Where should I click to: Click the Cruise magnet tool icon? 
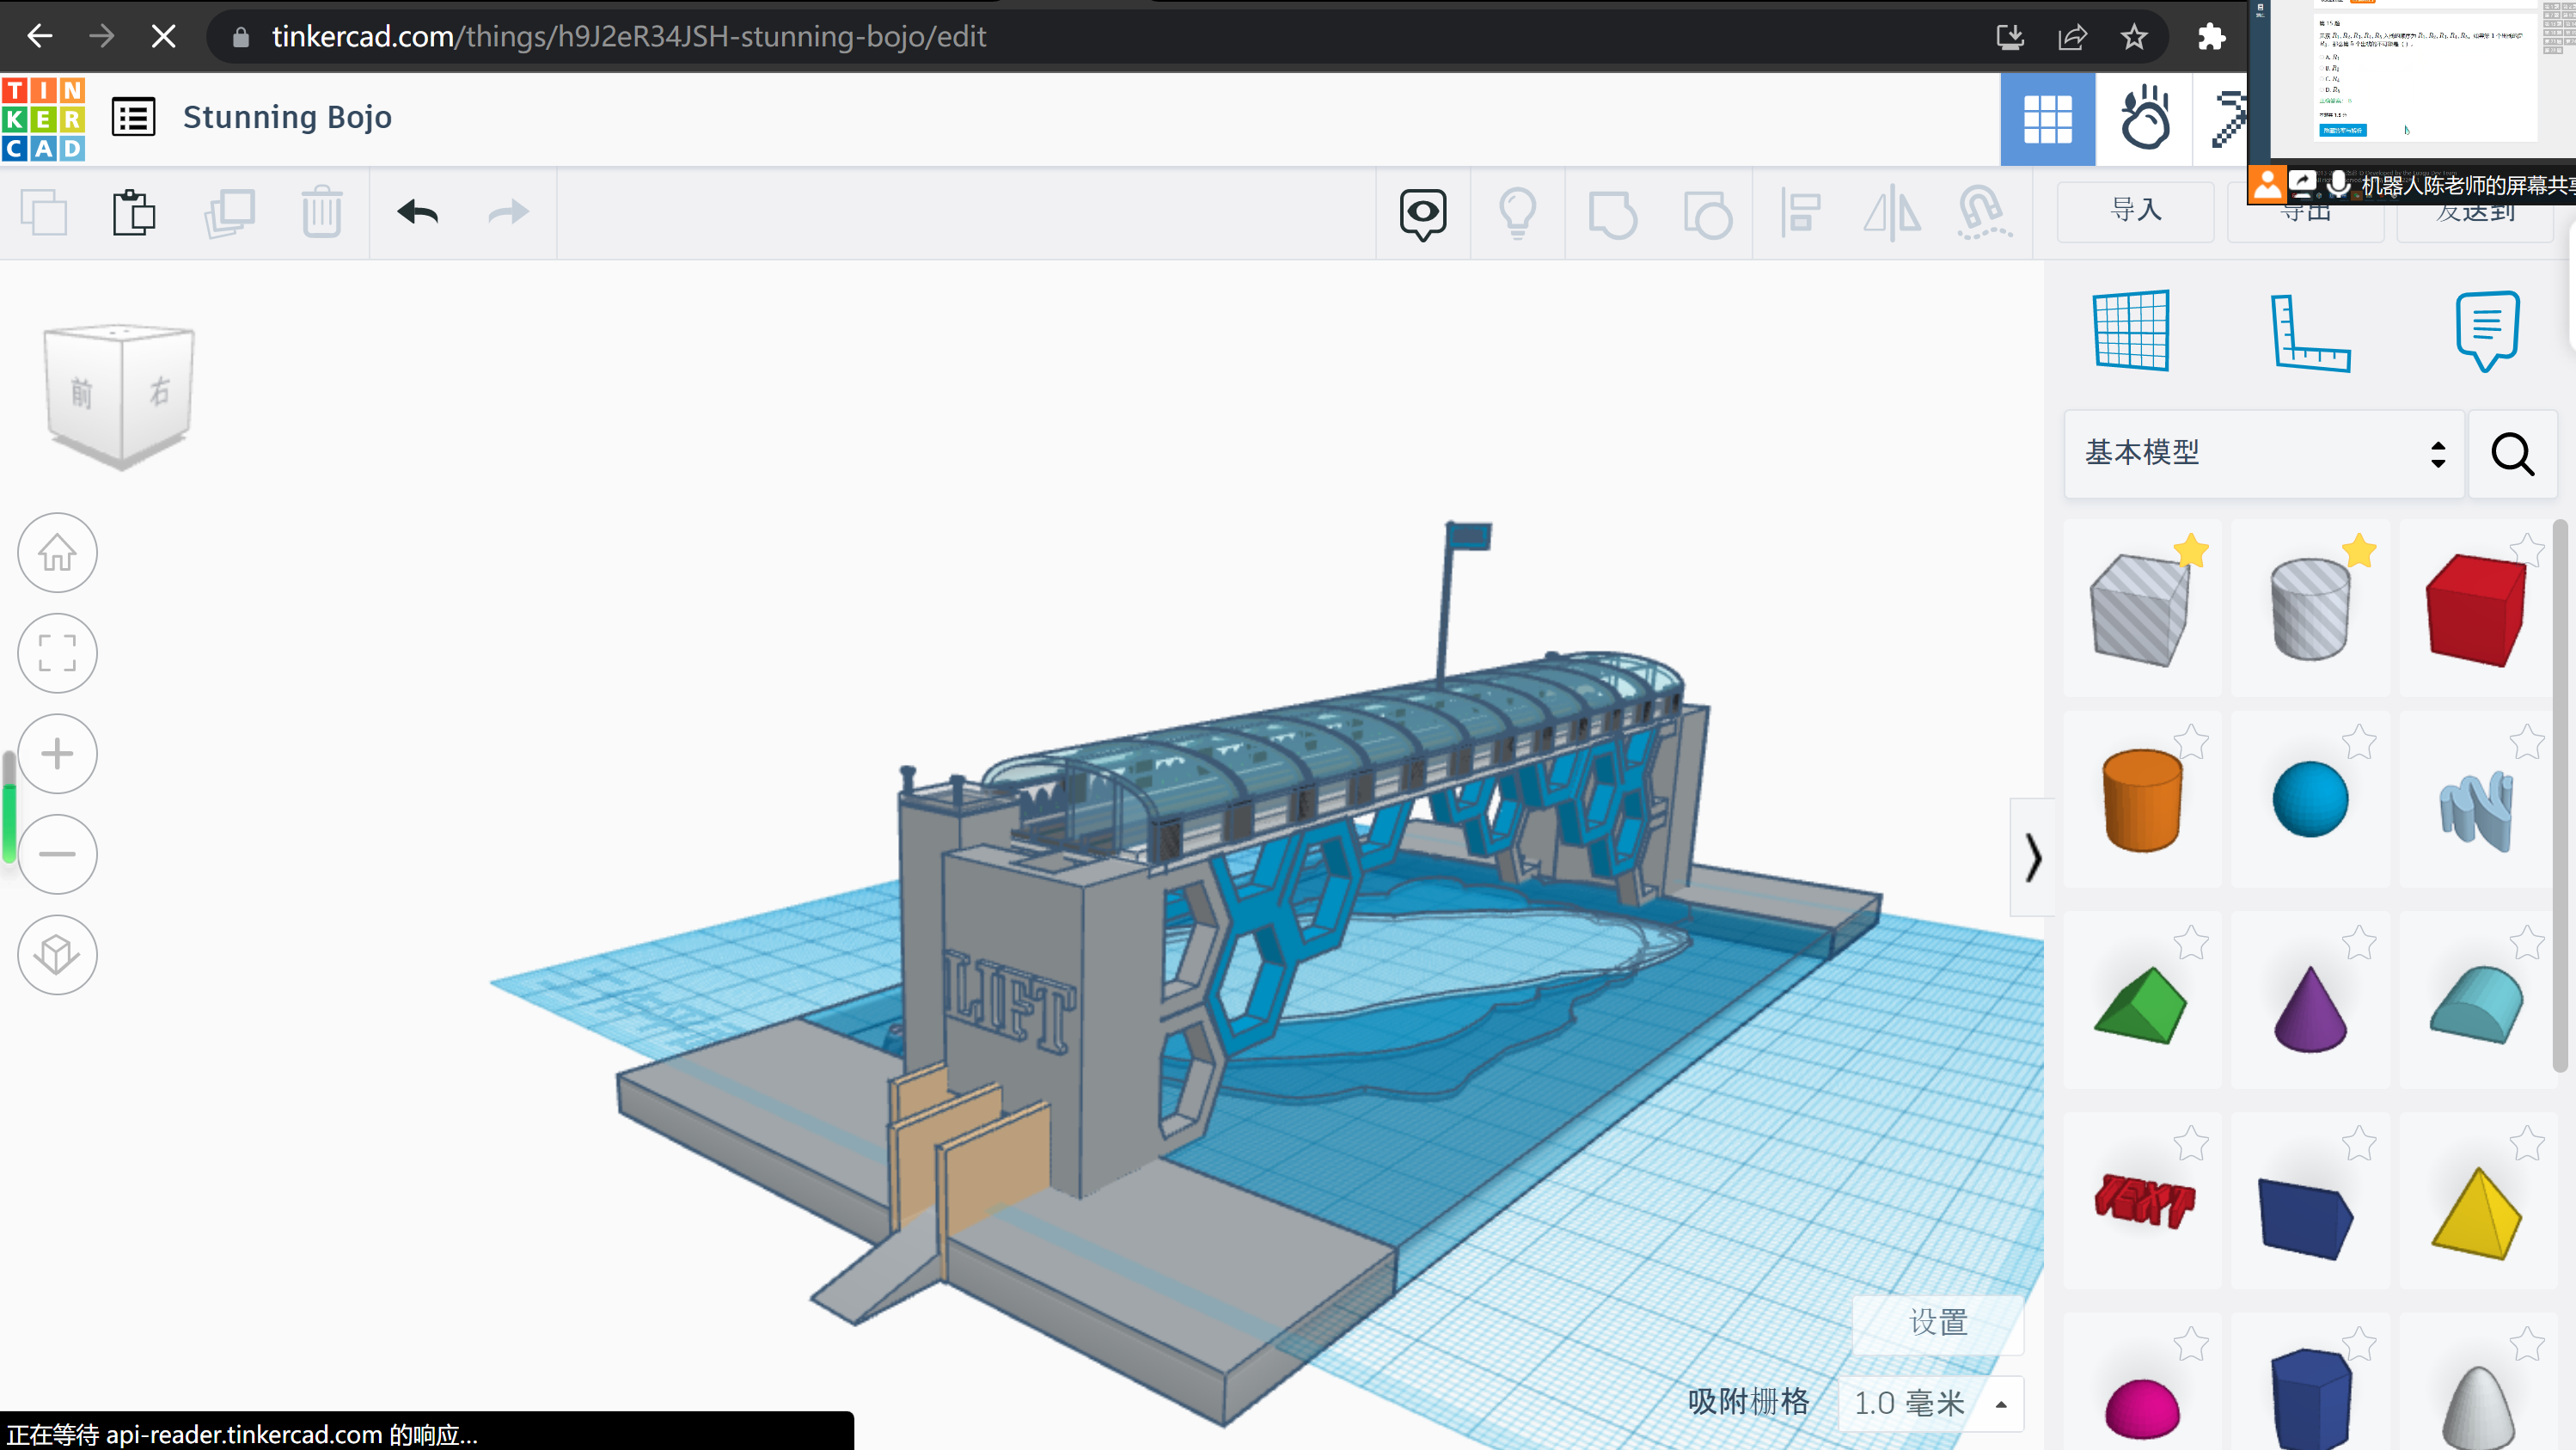[1983, 213]
